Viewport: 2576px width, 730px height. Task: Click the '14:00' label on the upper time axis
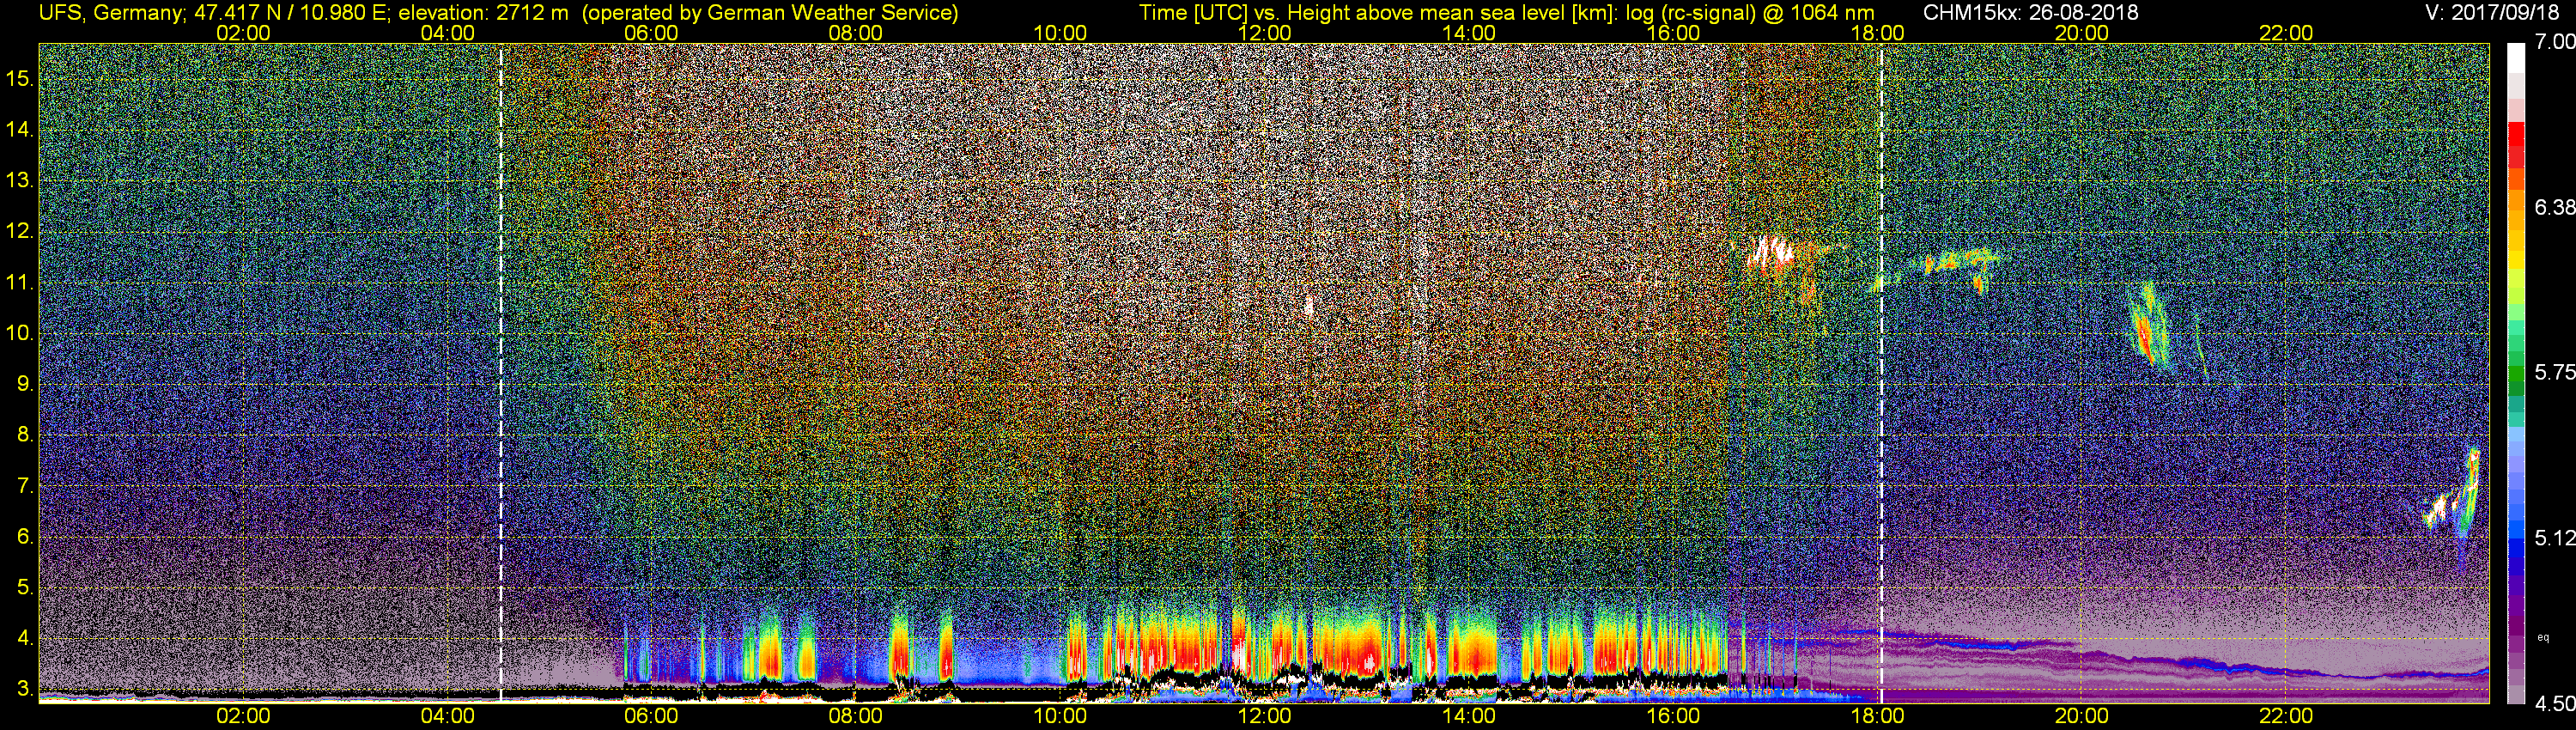(x=1469, y=33)
